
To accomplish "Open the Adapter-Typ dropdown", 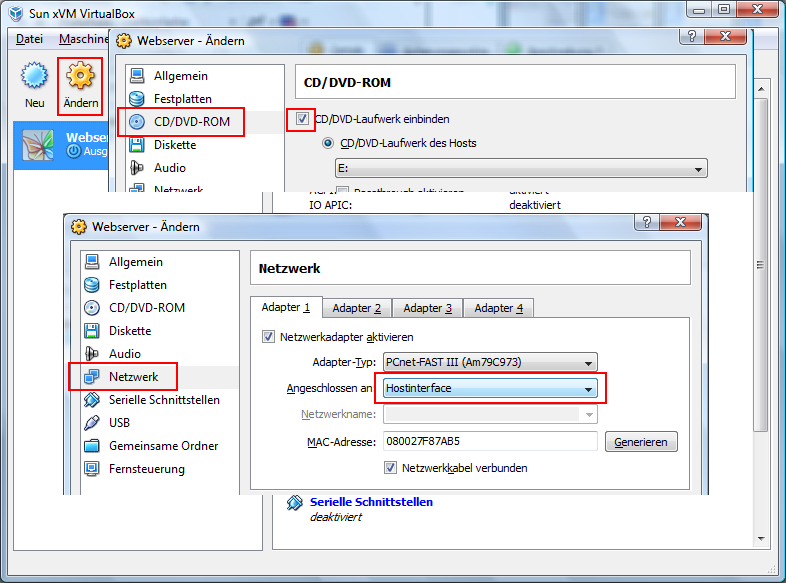I will click(x=490, y=362).
